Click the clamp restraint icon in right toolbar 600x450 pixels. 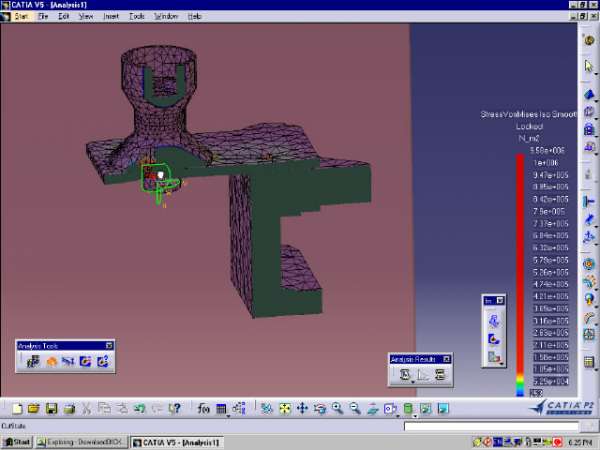coord(589,201)
